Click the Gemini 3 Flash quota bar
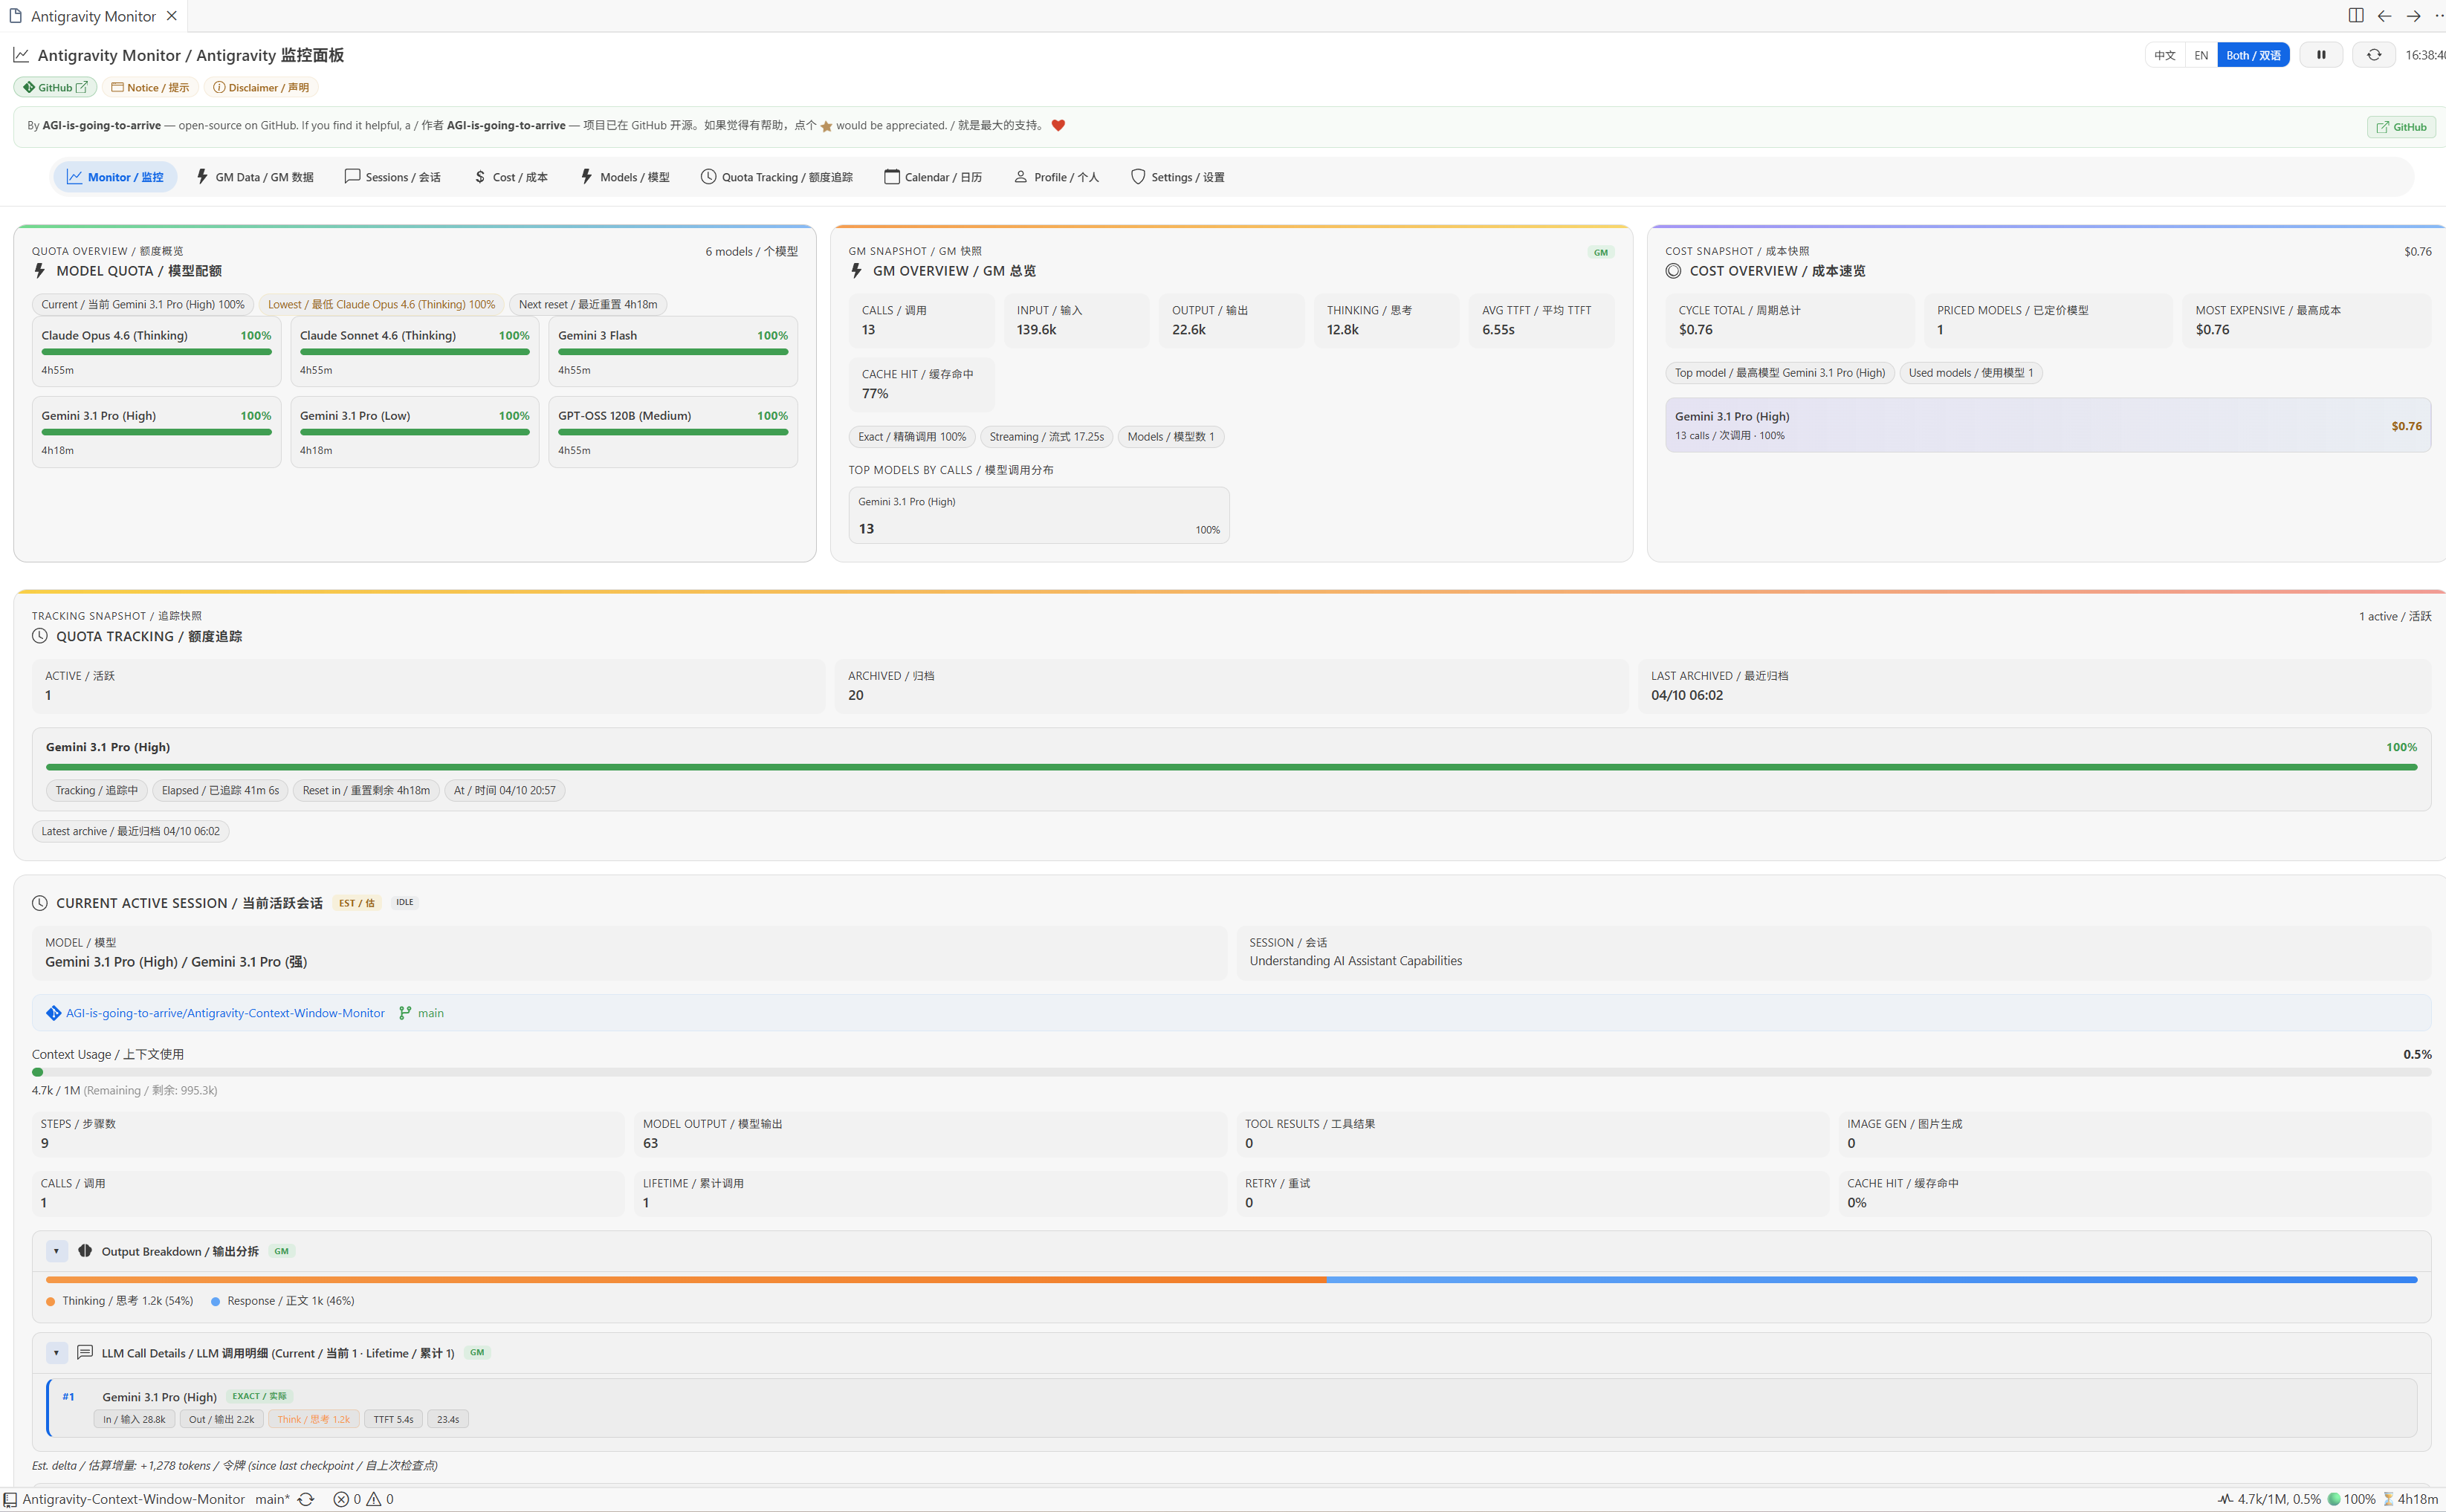This screenshot has width=2446, height=1512. tap(673, 352)
